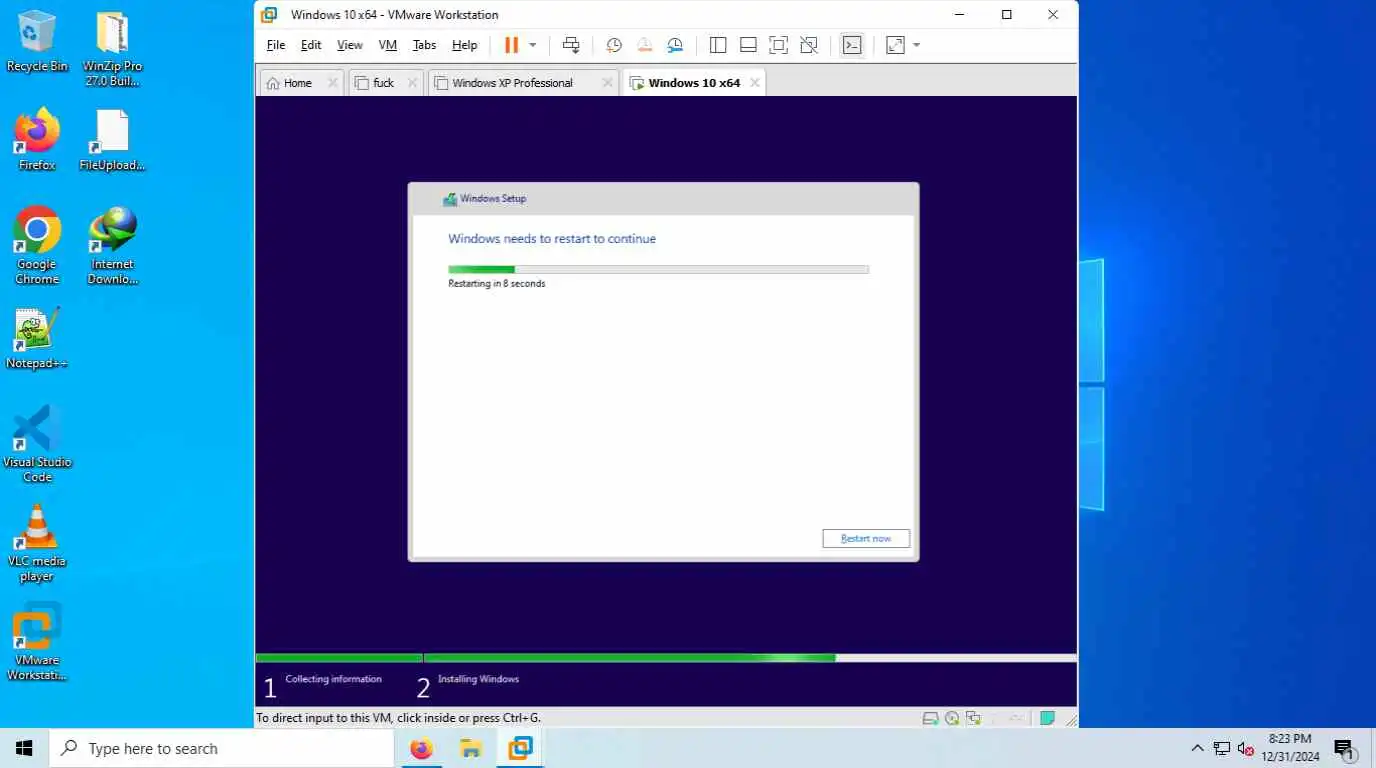Image resolution: width=1376 pixels, height=768 pixels.
Task: Click the 'Installing Windows' step label
Action: [478, 679]
